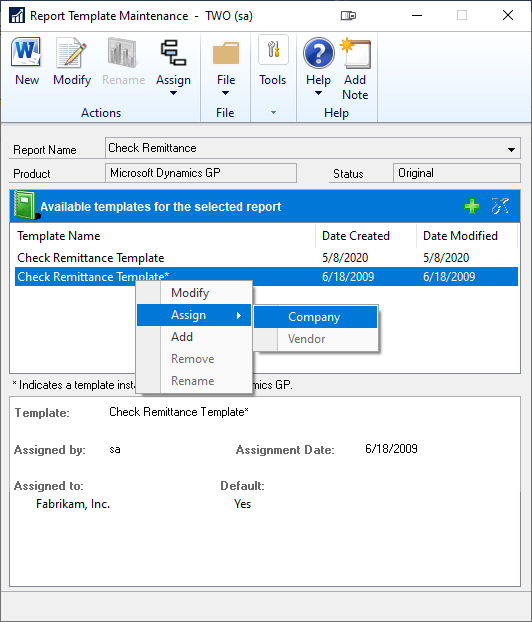
Task: Click the Template value in details panel
Action: [179, 412]
